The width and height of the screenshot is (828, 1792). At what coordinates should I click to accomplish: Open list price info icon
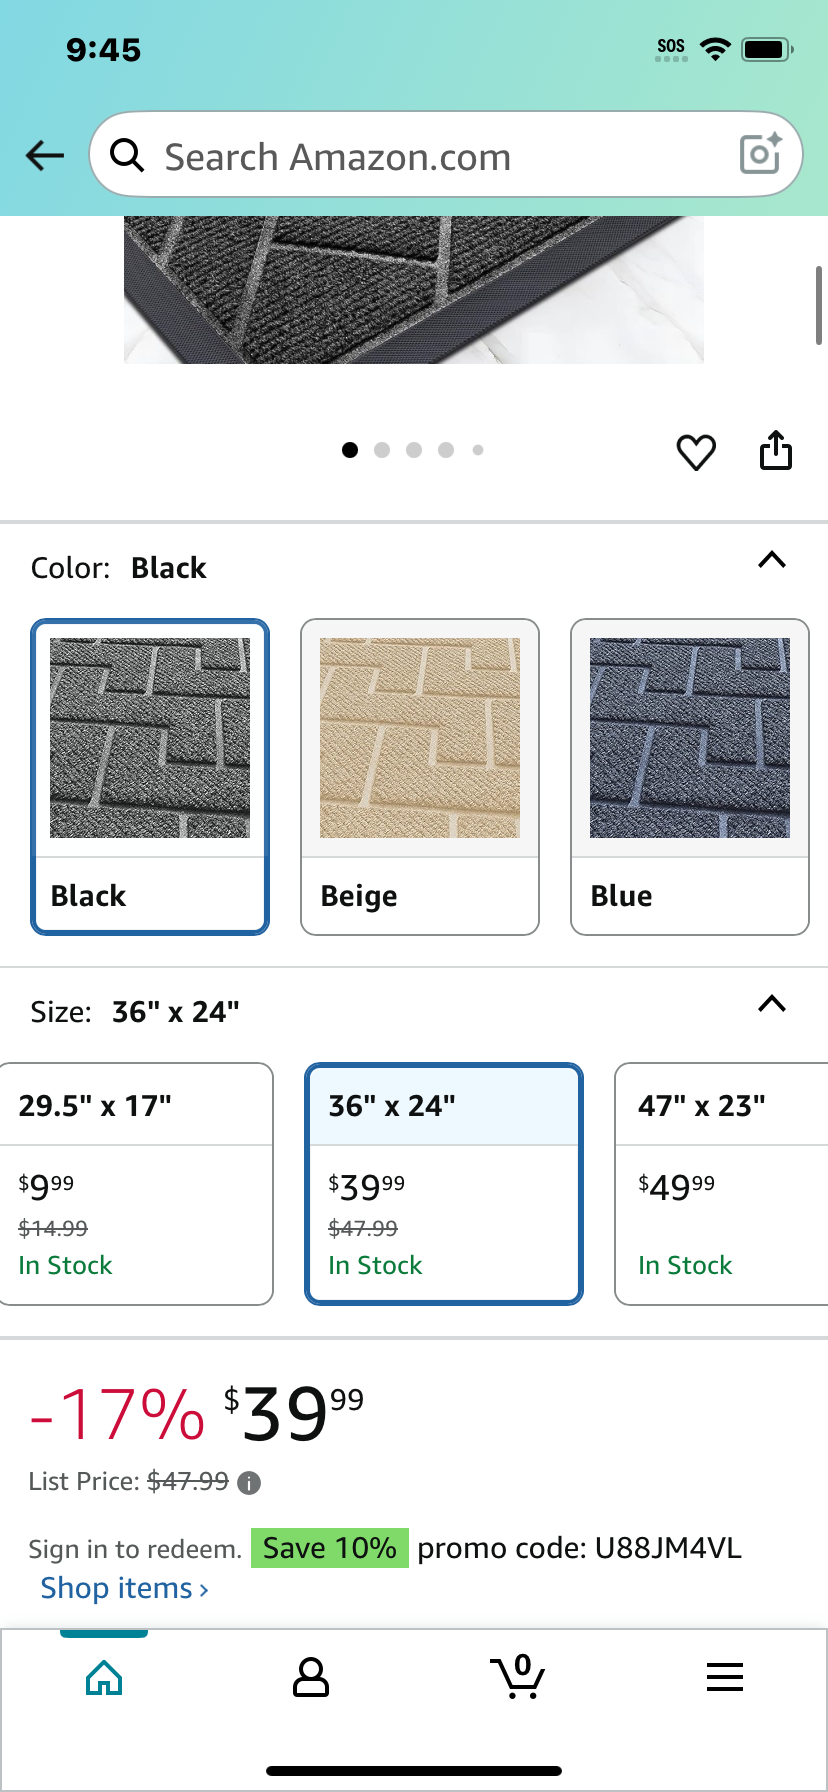250,1483
